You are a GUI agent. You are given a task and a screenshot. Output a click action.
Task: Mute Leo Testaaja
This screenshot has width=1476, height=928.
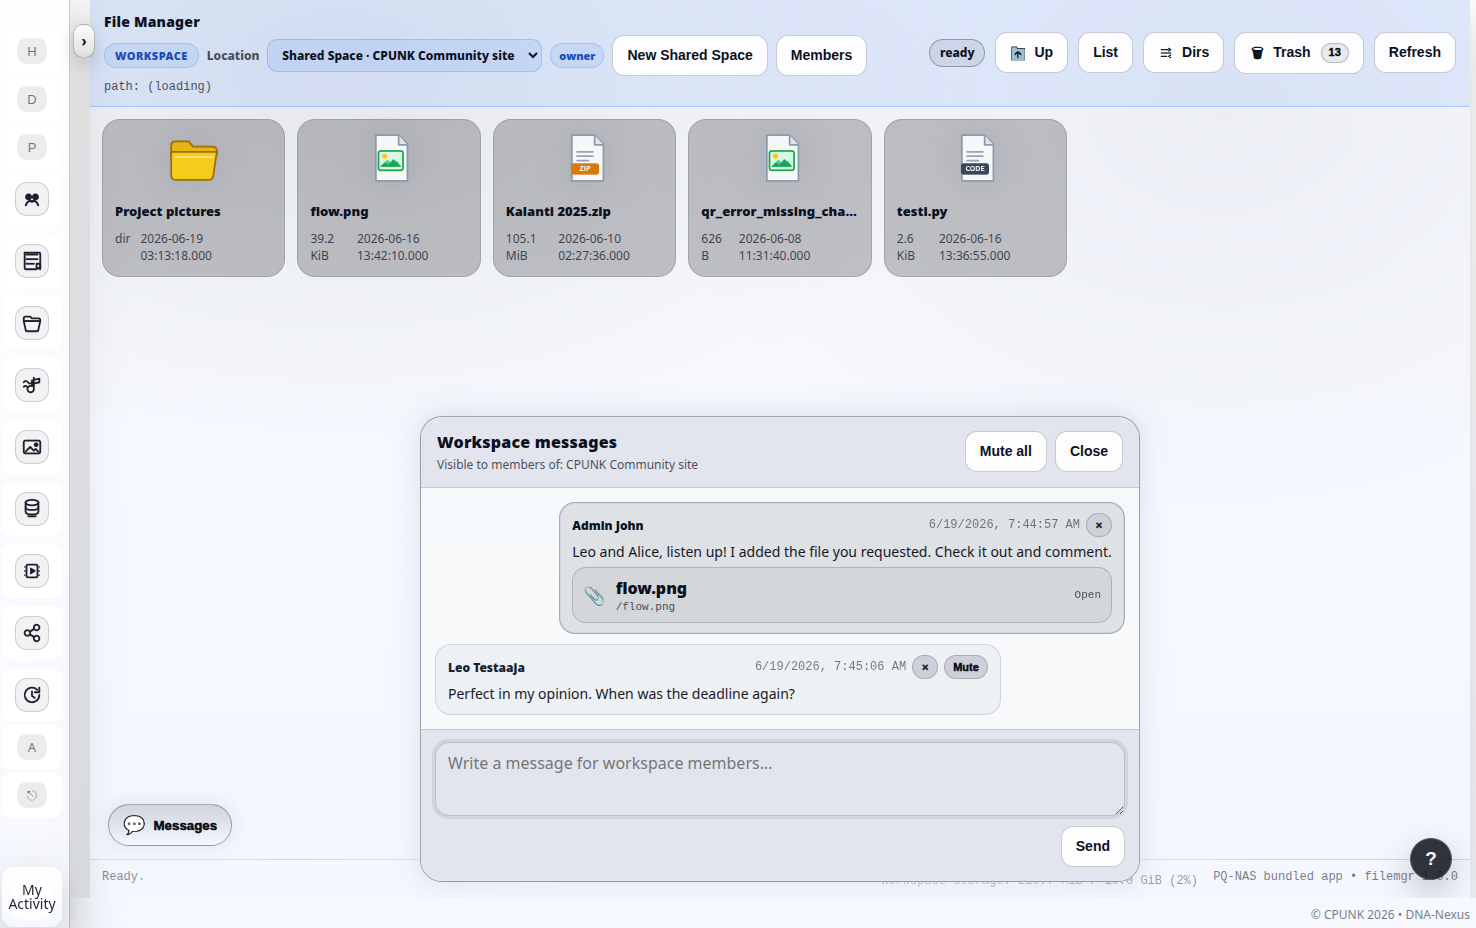click(966, 667)
